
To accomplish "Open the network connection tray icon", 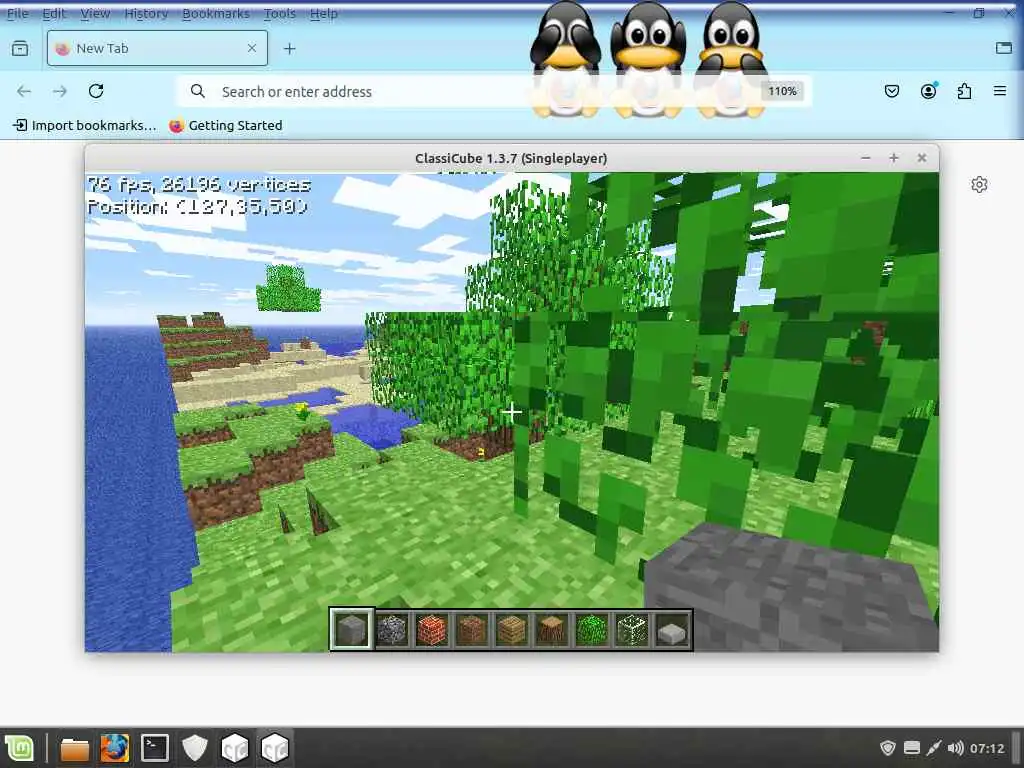I will (934, 748).
